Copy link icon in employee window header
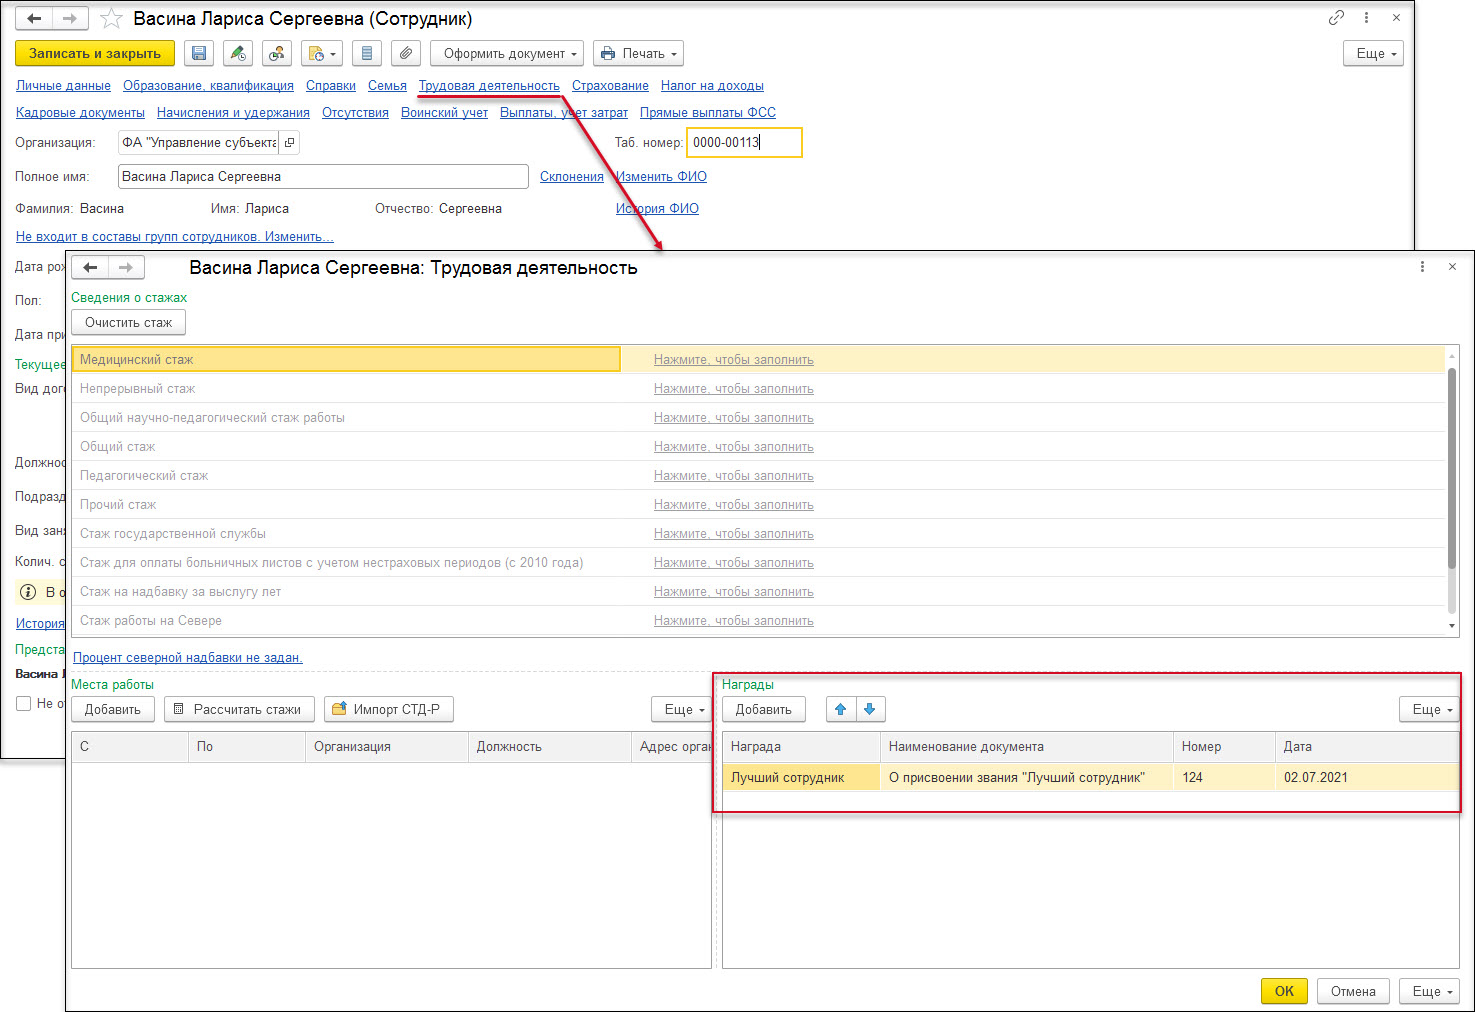The width and height of the screenshot is (1475, 1012). coord(1336,18)
